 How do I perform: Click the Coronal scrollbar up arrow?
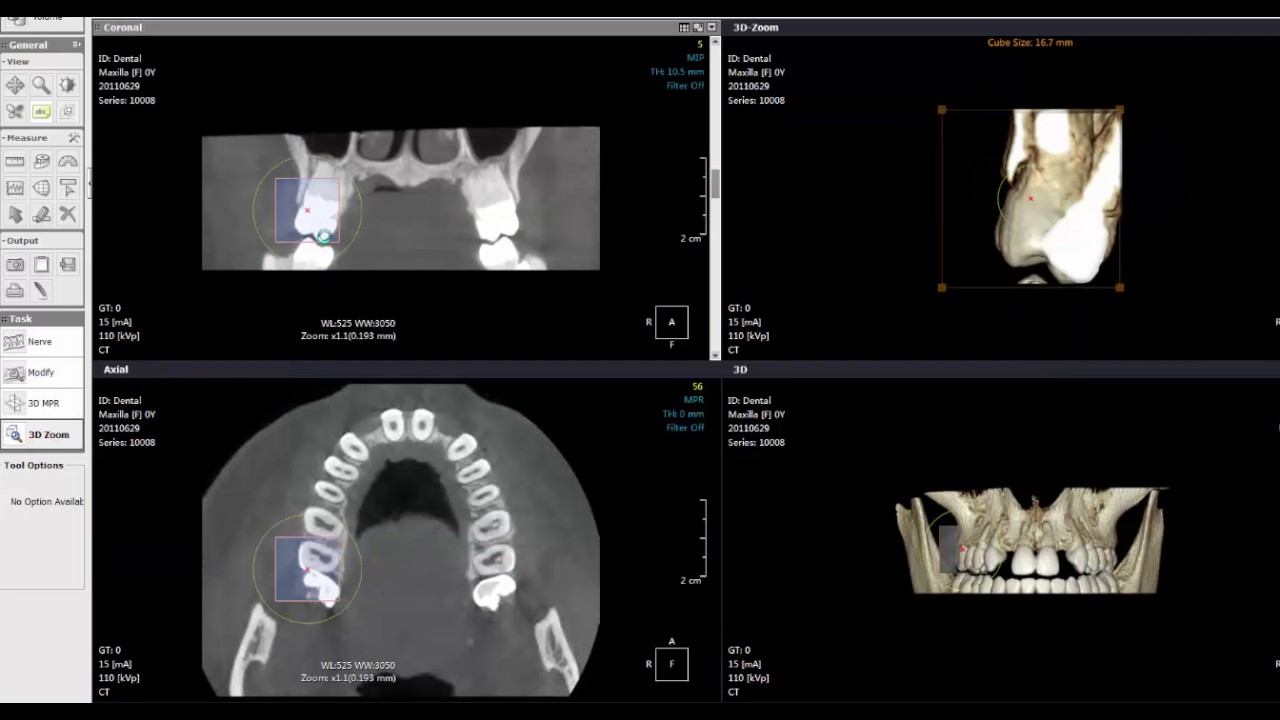pyautogui.click(x=715, y=43)
